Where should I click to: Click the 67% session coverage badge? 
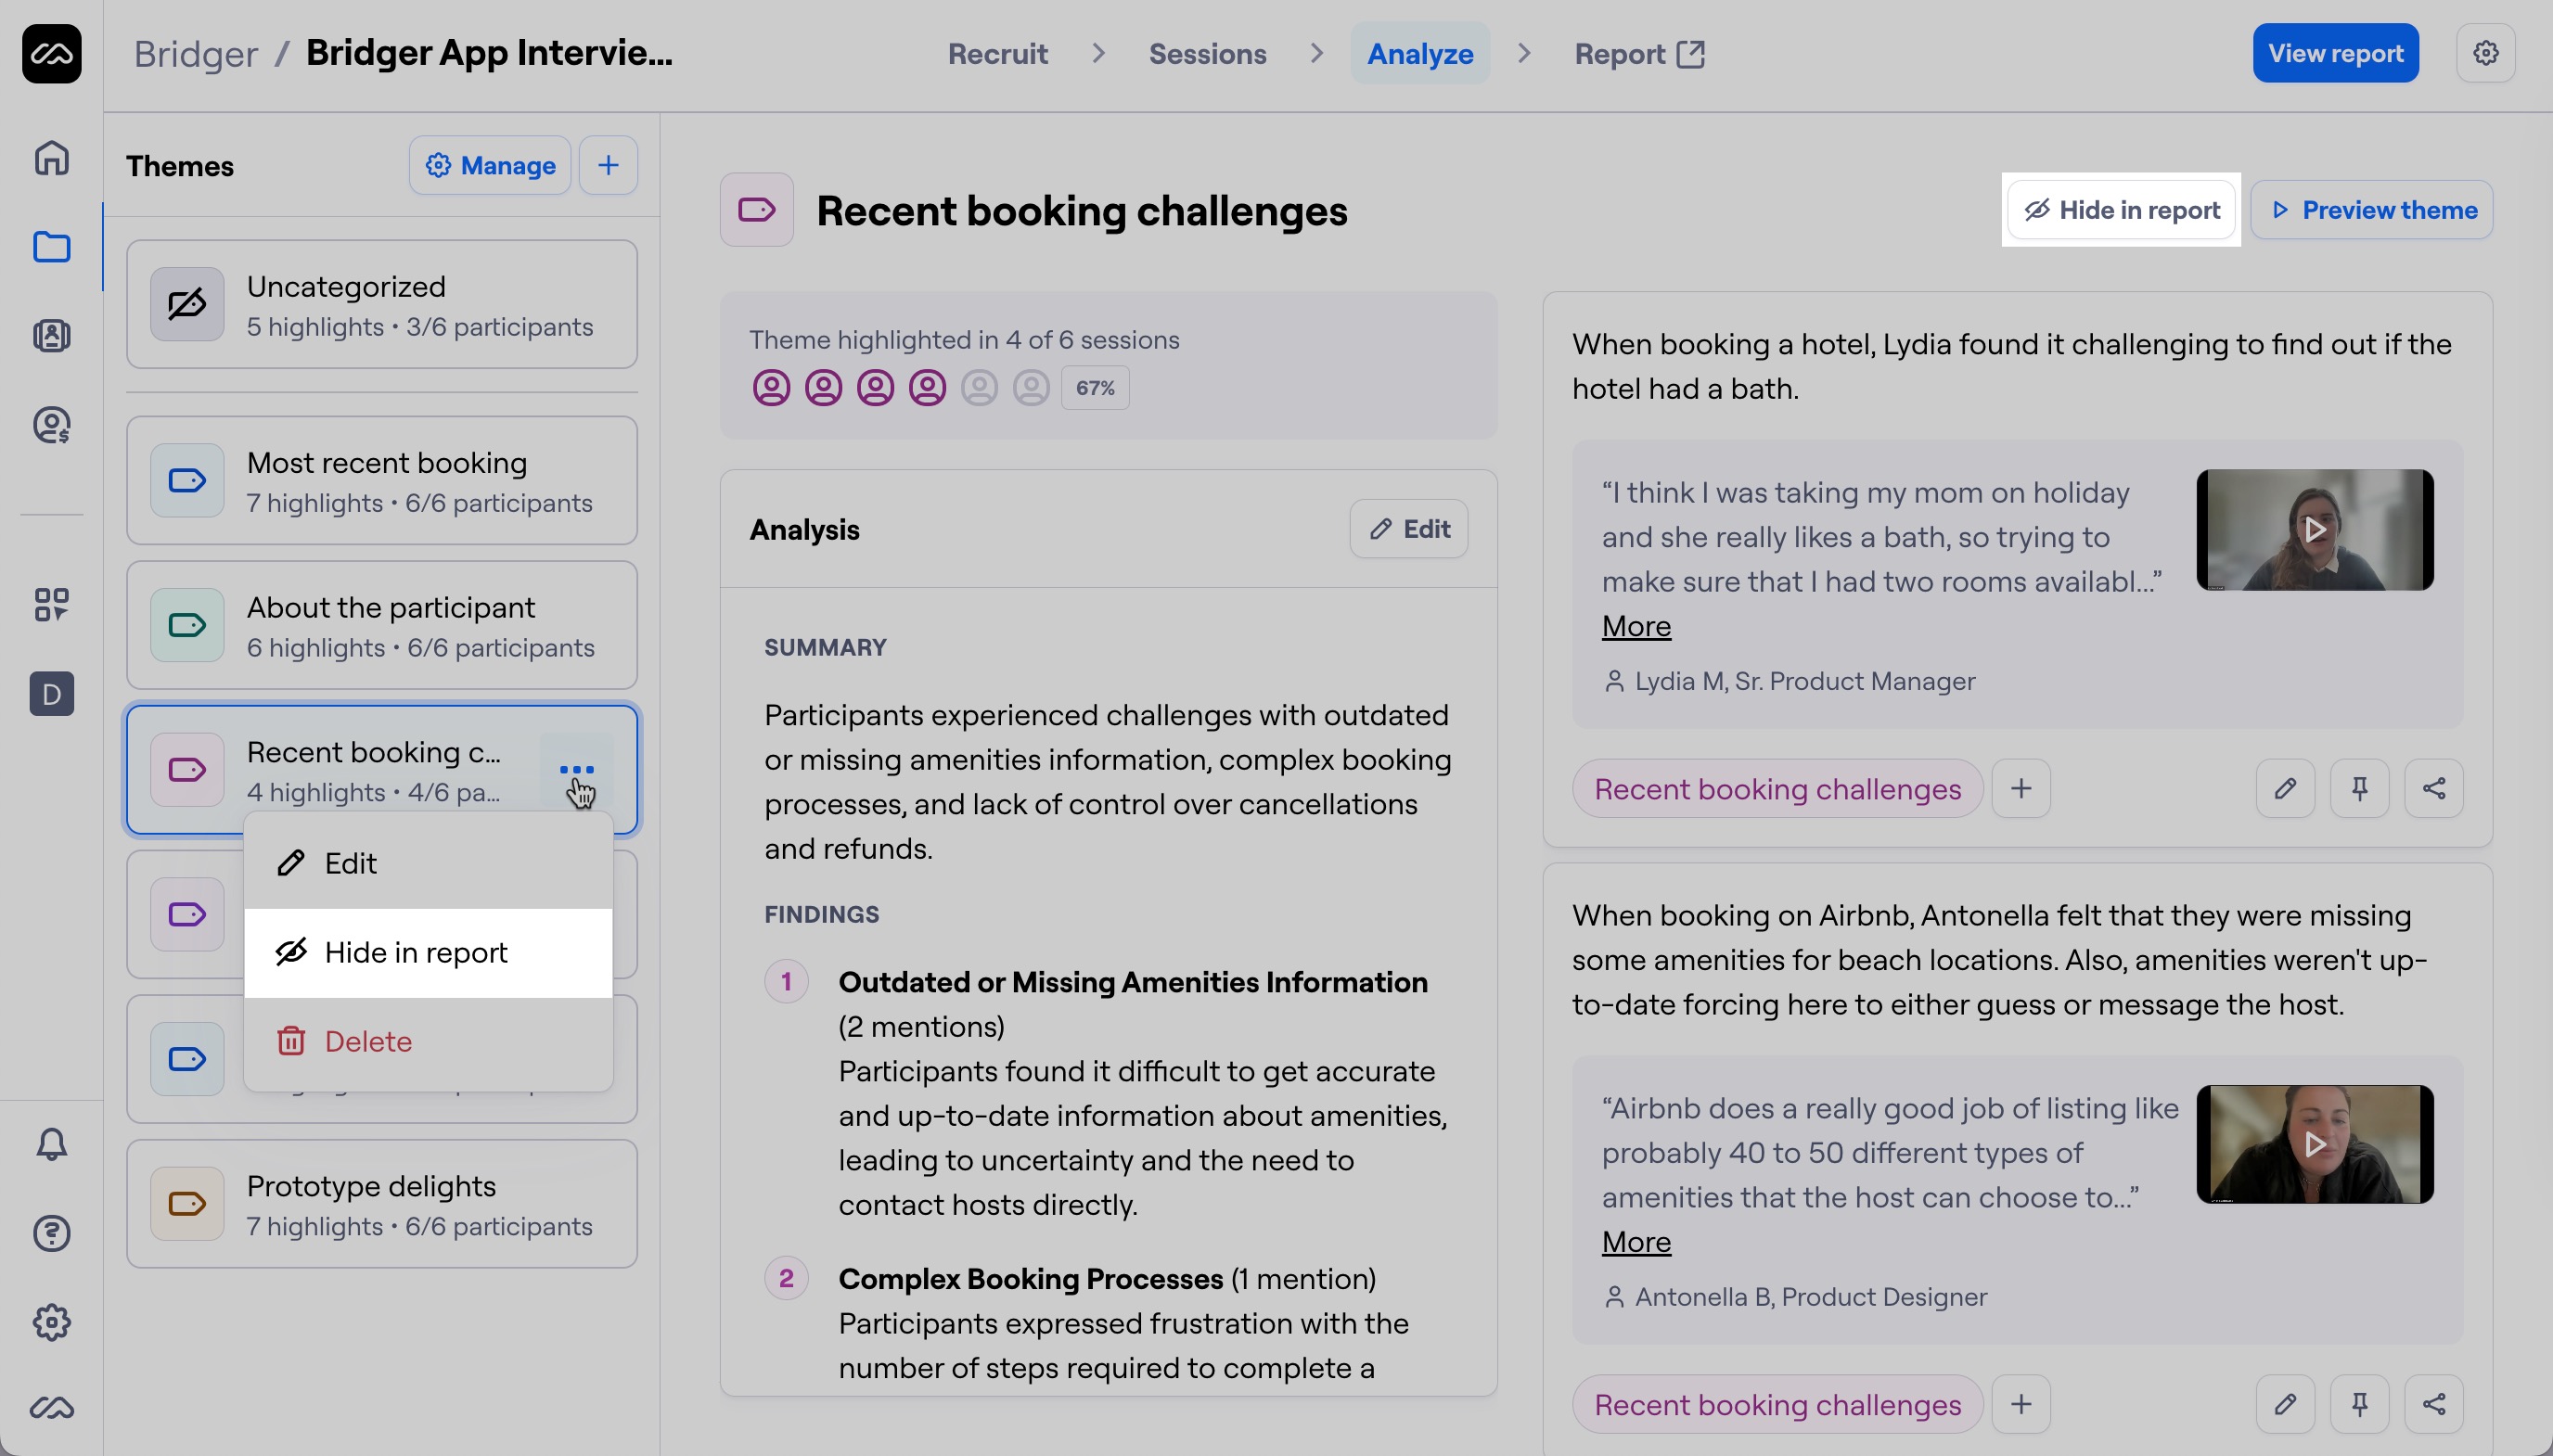[1094, 387]
